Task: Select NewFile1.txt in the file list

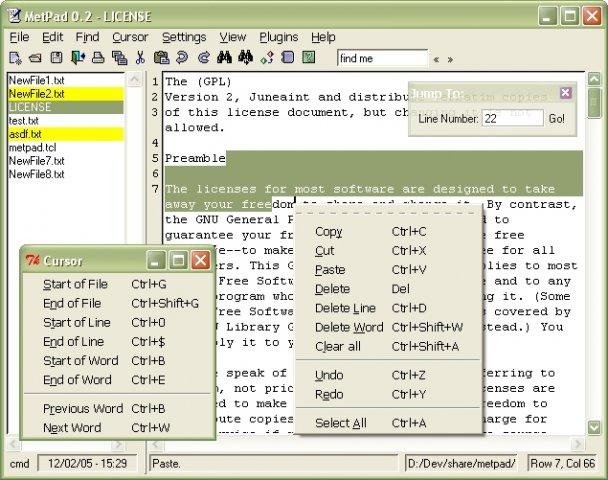Action: (x=66, y=80)
